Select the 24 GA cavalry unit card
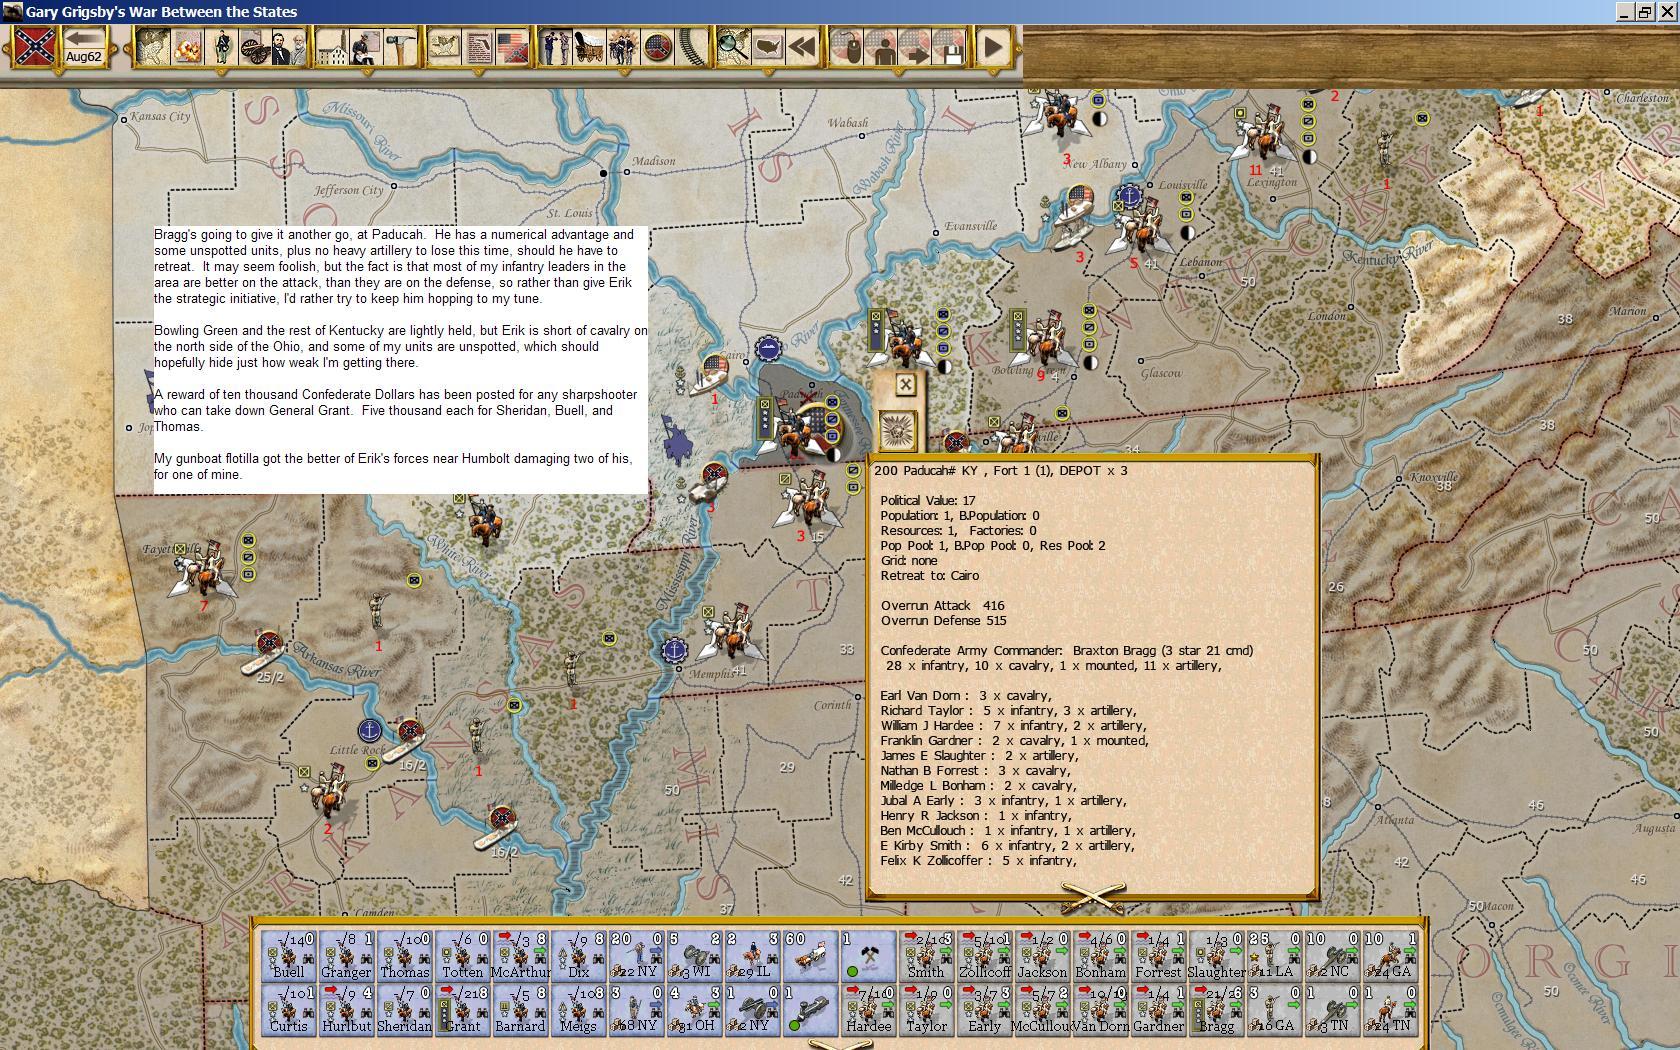Image resolution: width=1680 pixels, height=1050 pixels. [x=1390, y=955]
